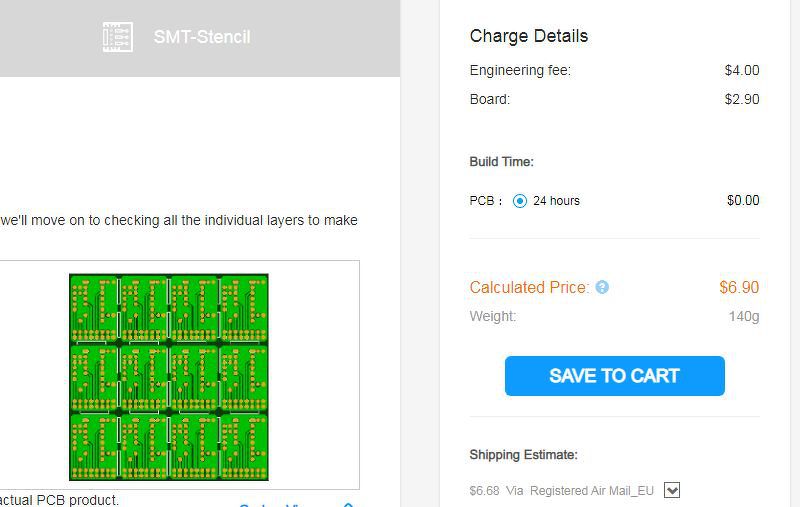Click the $2.90 board price
This screenshot has height=507, width=800.
742,99
